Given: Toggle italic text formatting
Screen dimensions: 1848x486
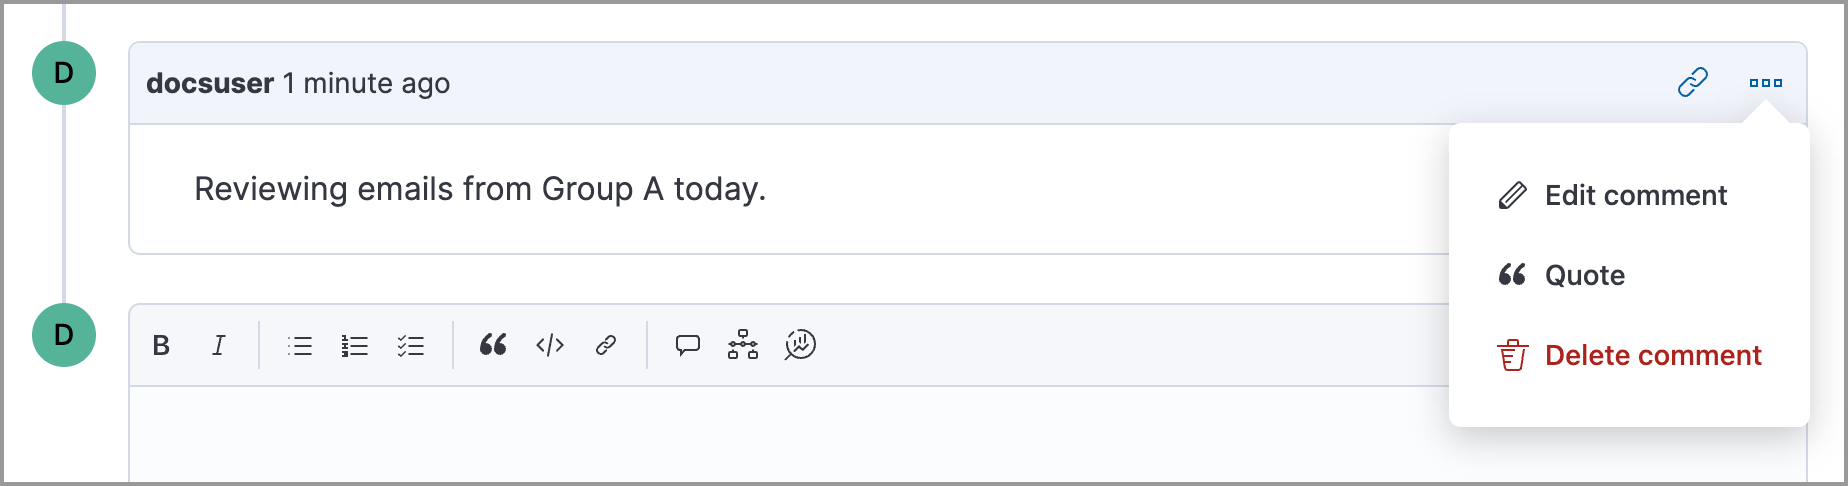Looking at the screenshot, I should click(x=218, y=346).
